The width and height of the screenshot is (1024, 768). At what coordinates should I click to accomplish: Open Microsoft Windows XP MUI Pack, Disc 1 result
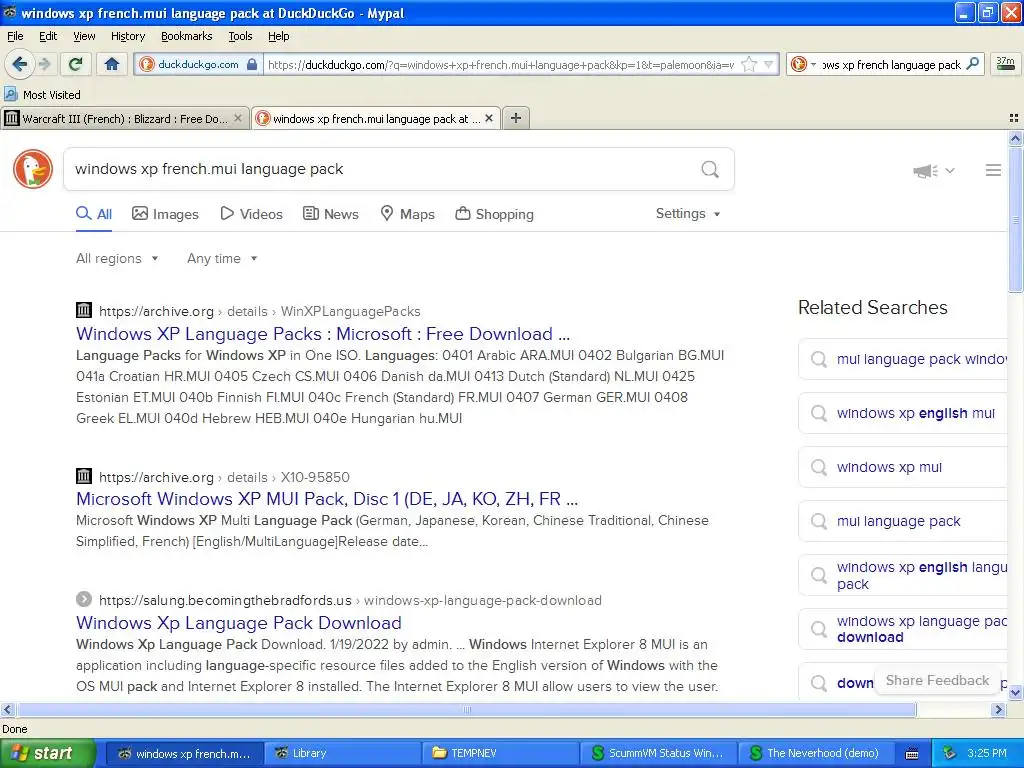click(327, 499)
